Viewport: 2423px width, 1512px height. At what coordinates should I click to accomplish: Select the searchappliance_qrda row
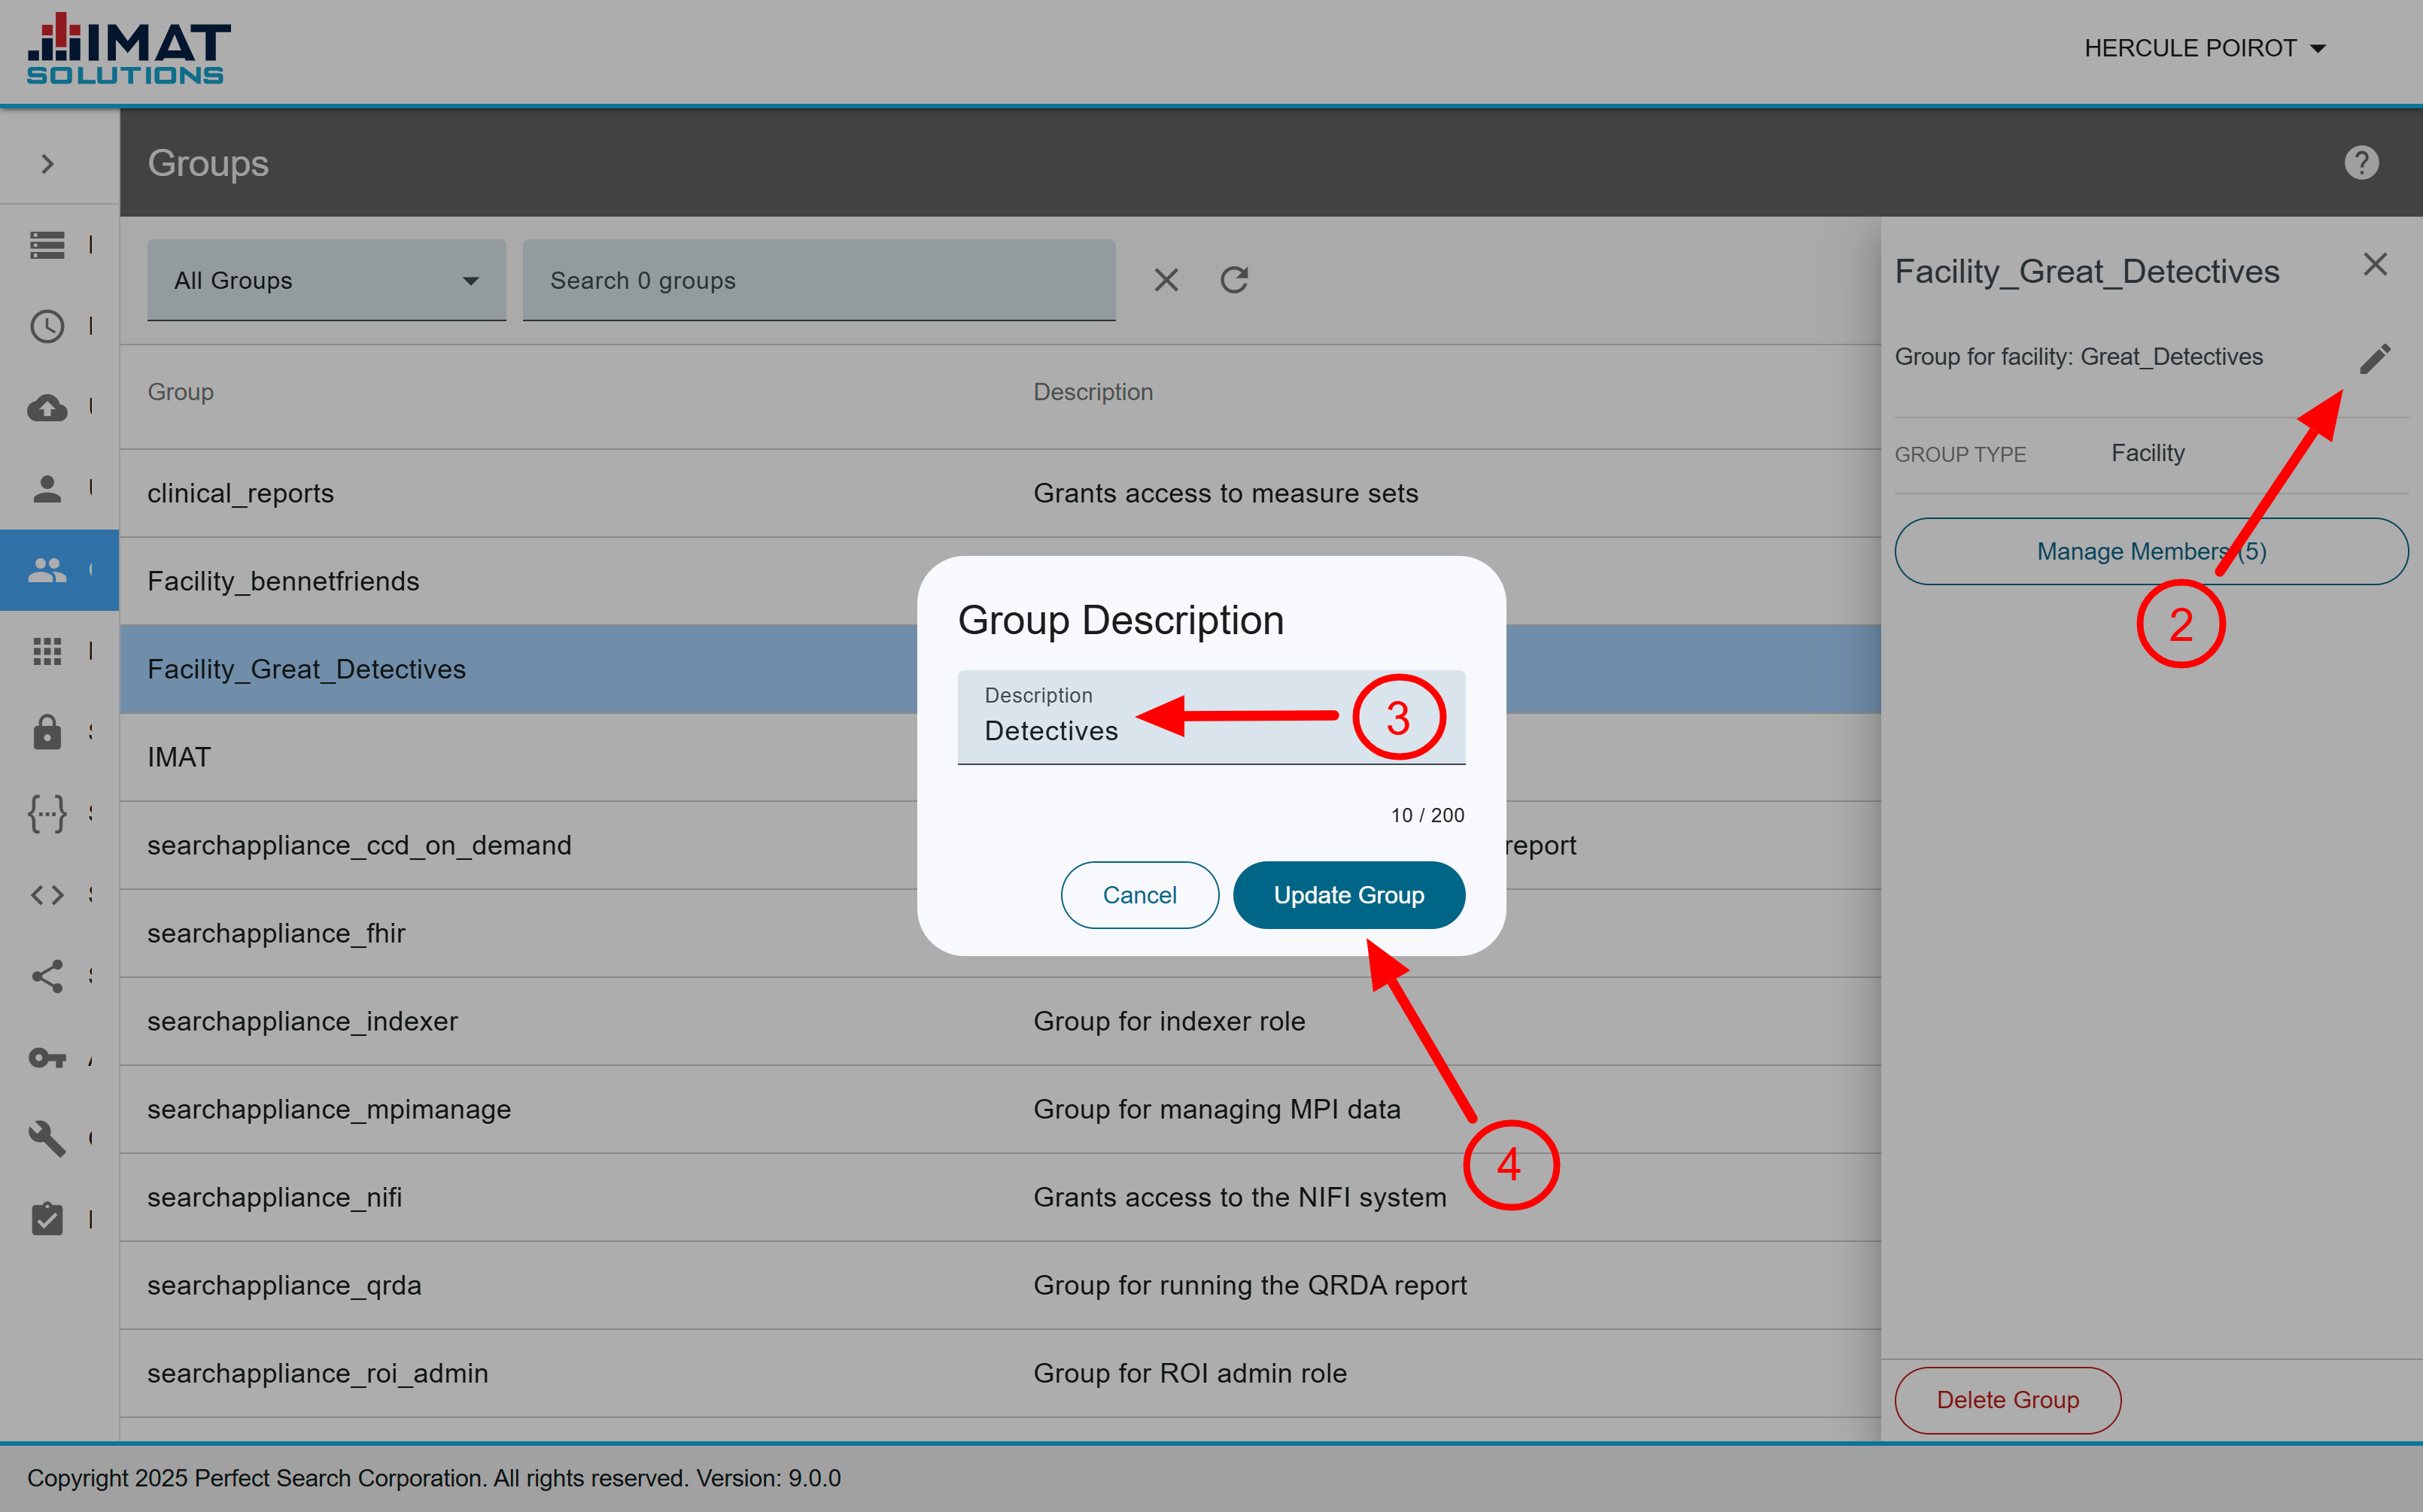[1000, 1285]
